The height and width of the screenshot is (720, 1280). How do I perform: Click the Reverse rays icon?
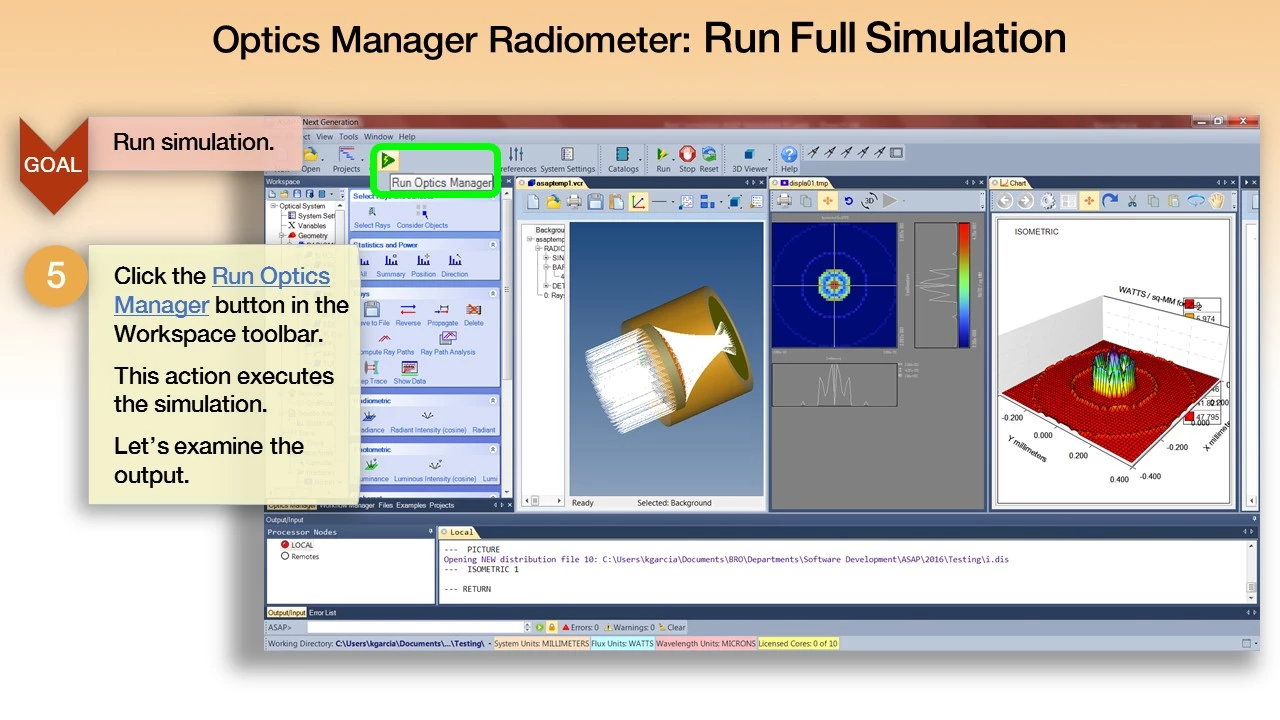pyautogui.click(x=408, y=312)
